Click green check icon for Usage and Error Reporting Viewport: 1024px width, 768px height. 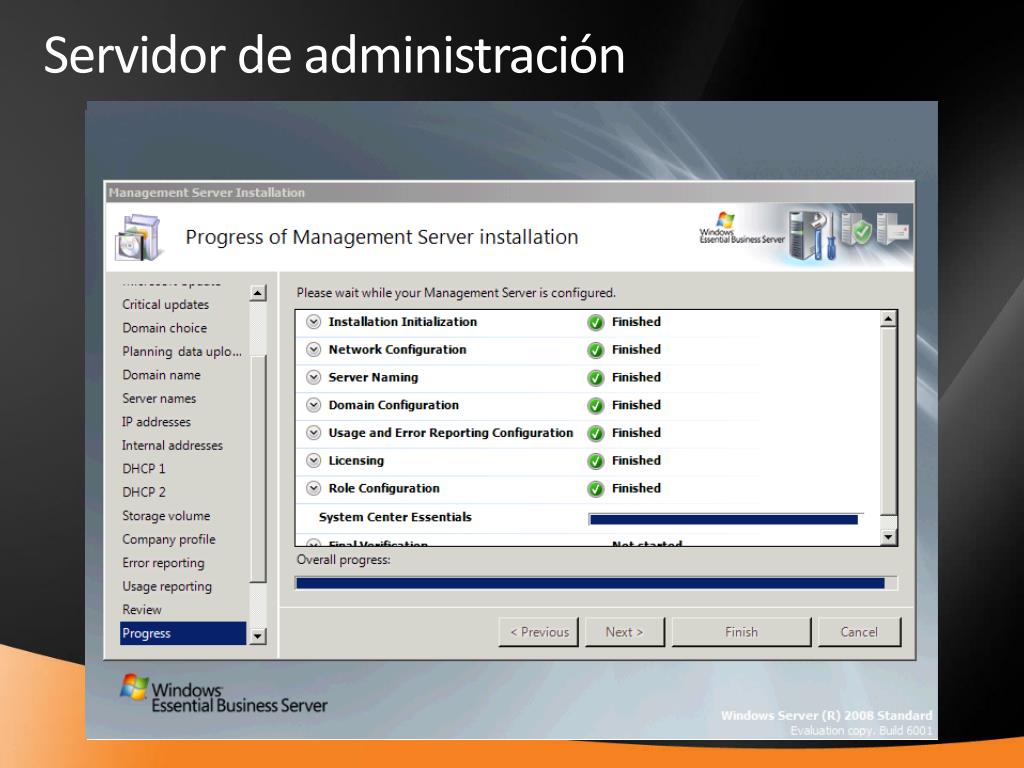click(x=596, y=434)
